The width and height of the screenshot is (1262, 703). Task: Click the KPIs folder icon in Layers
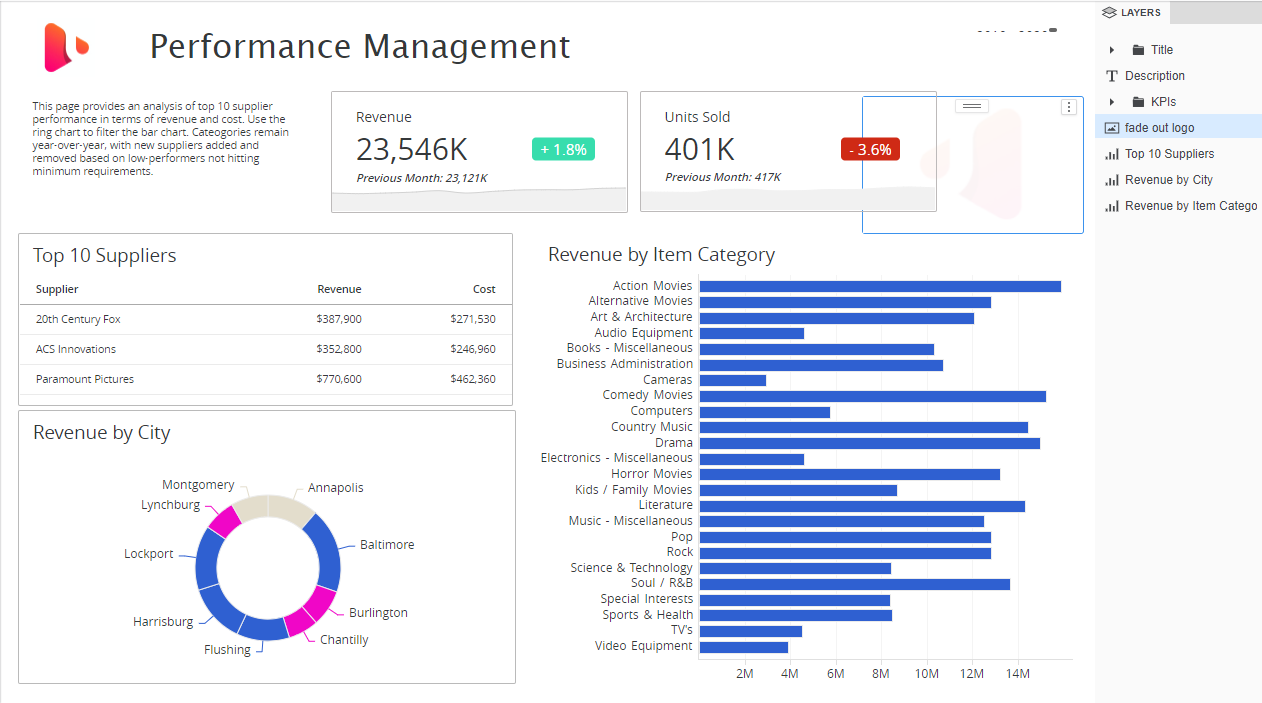(1138, 102)
